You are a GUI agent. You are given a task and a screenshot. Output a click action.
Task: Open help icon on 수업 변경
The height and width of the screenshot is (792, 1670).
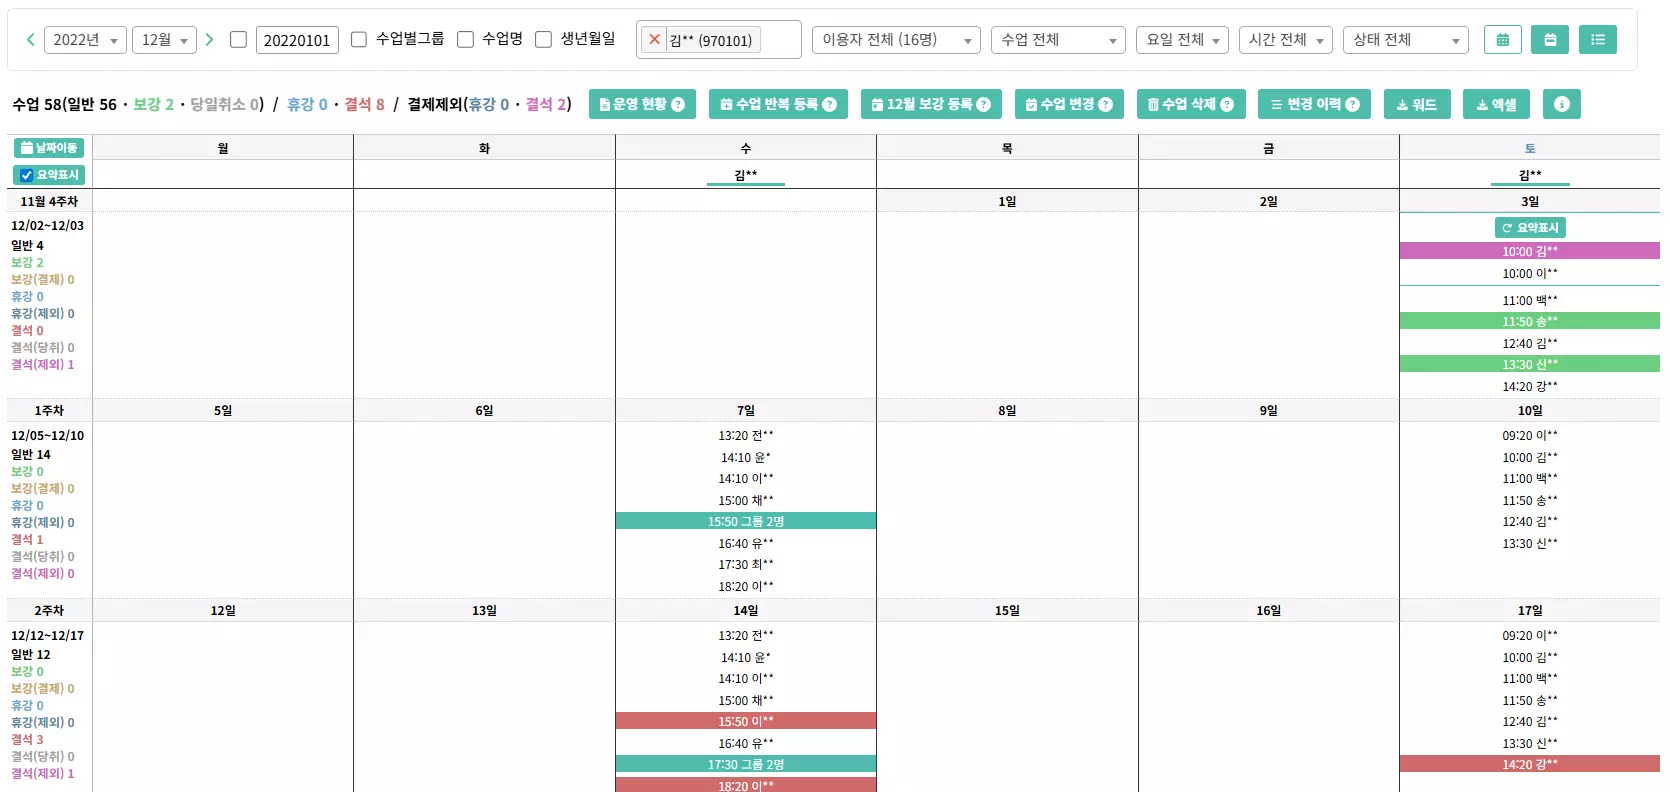click(1105, 105)
